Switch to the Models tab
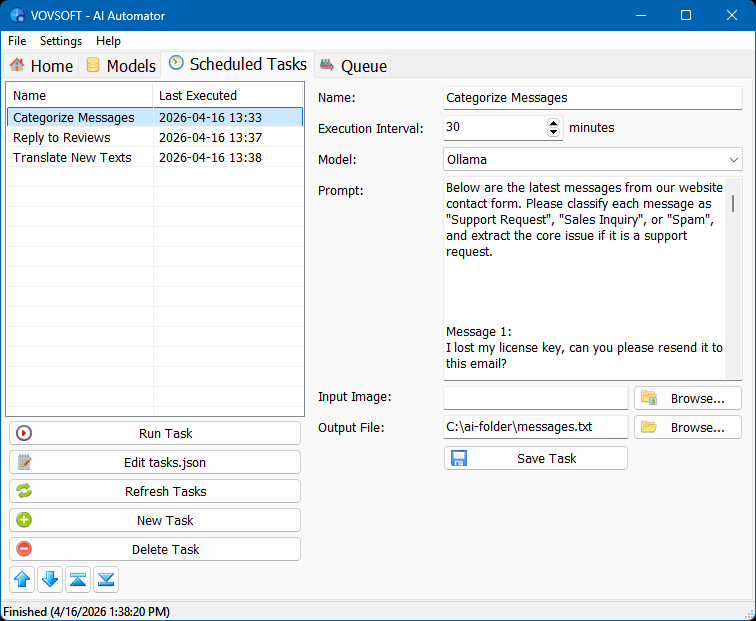This screenshot has height=621, width=756. 121,66
